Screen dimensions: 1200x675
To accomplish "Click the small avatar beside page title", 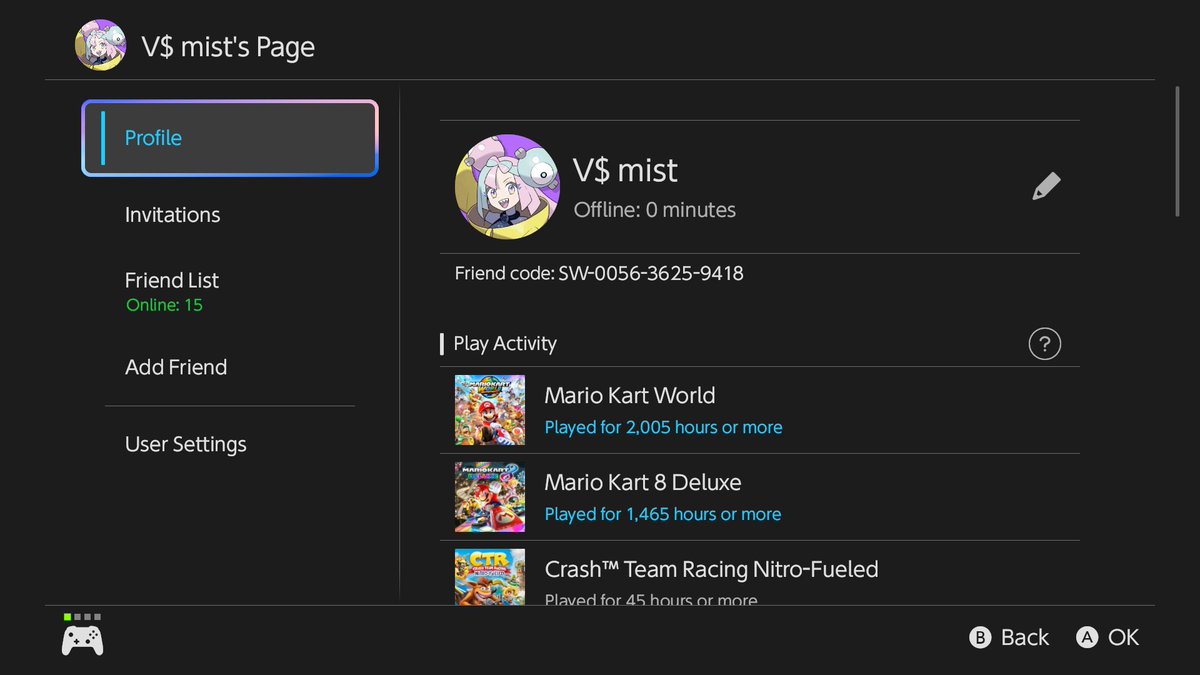I will [x=100, y=46].
